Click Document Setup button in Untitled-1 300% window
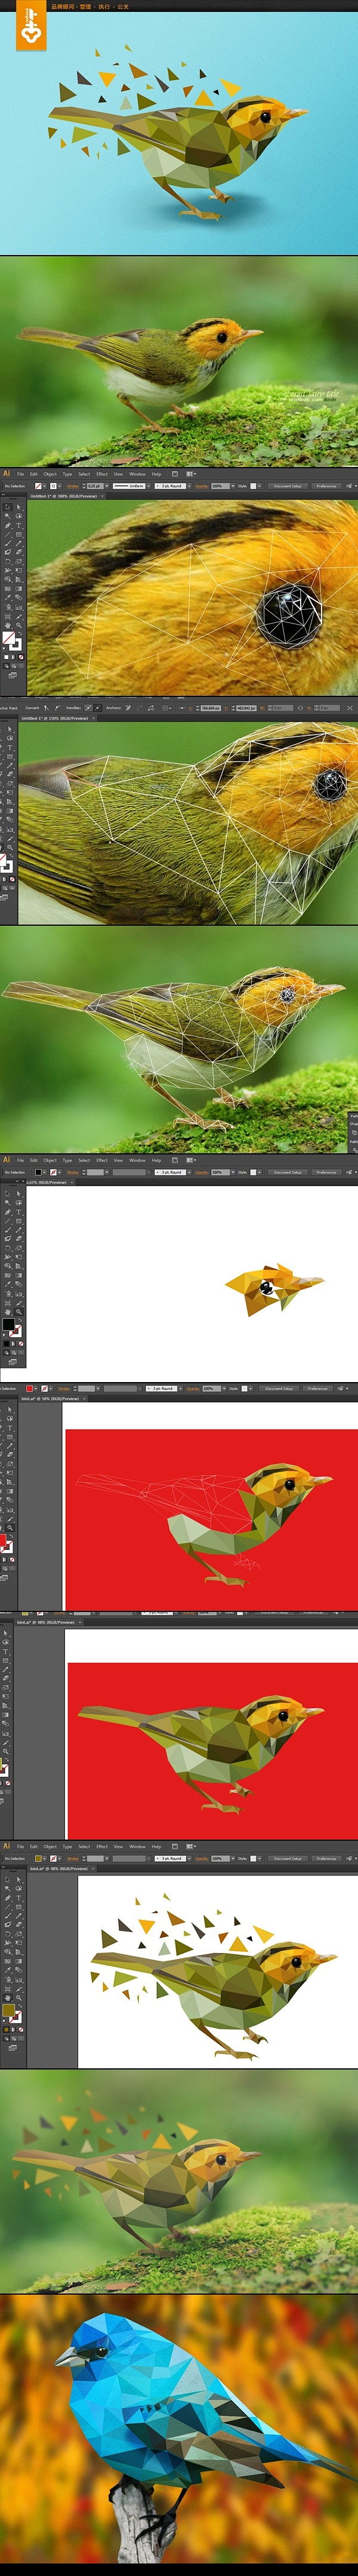The height and width of the screenshot is (2576, 358). (x=288, y=486)
